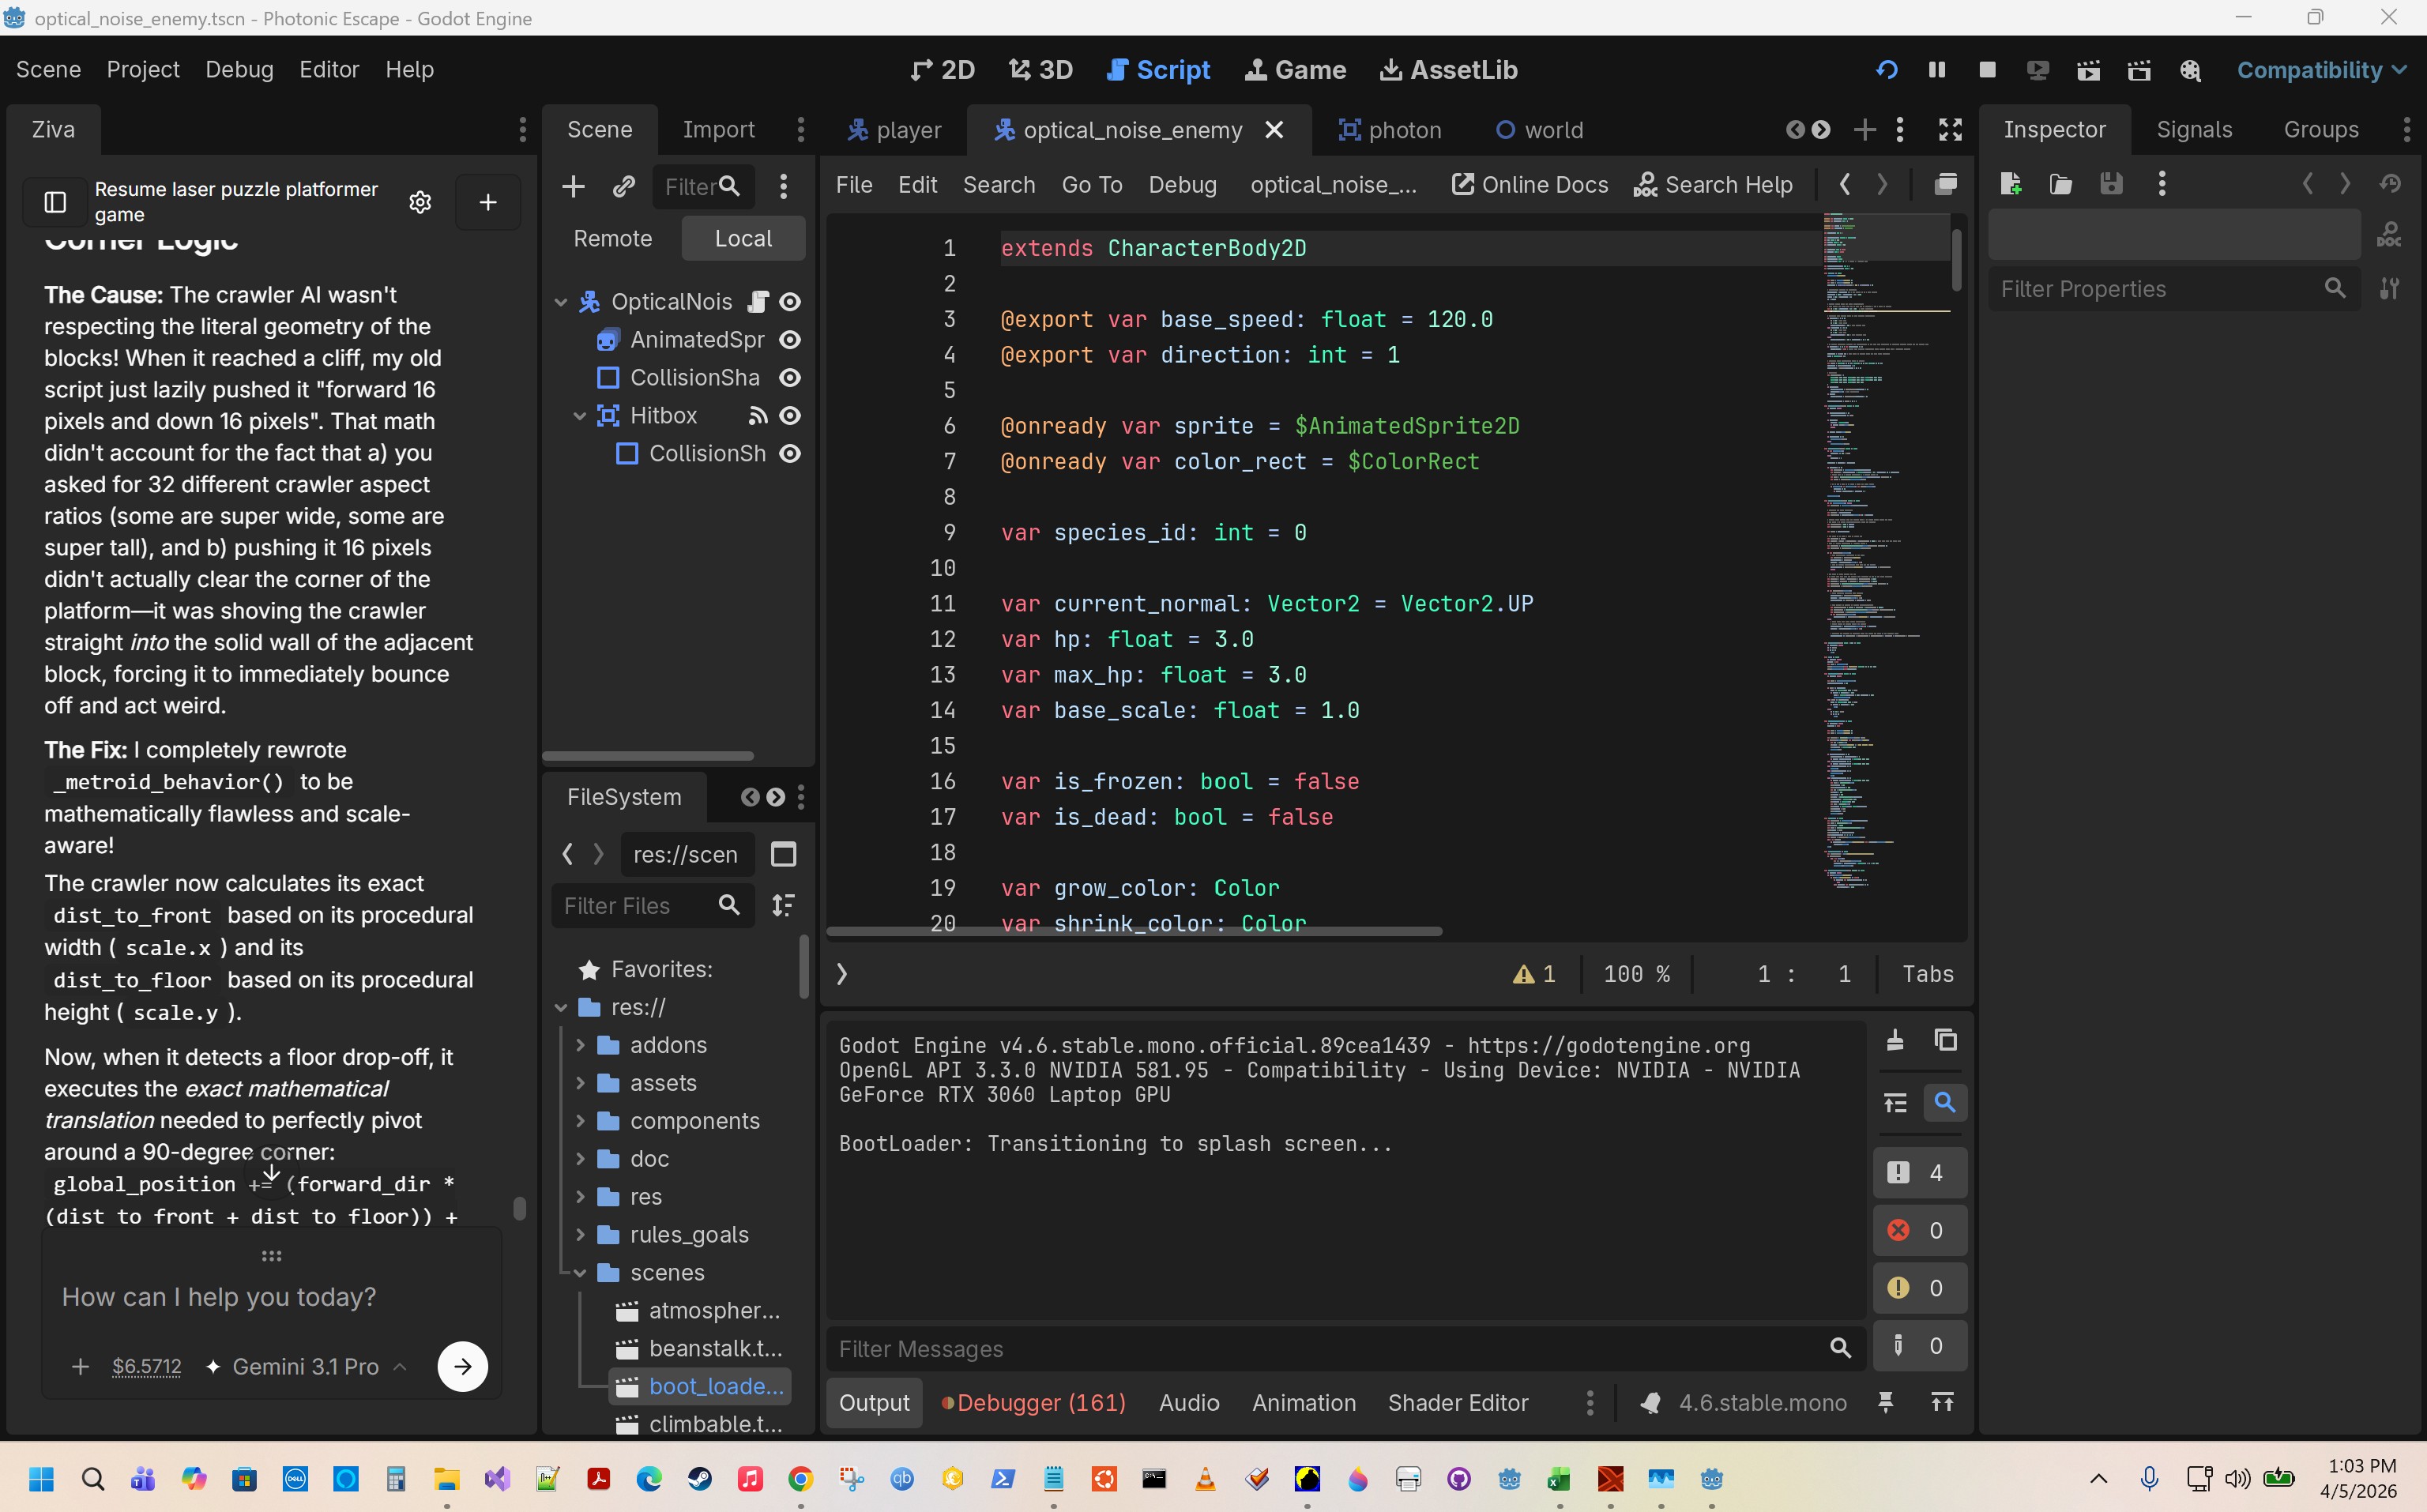Stop the running project

click(x=1987, y=70)
